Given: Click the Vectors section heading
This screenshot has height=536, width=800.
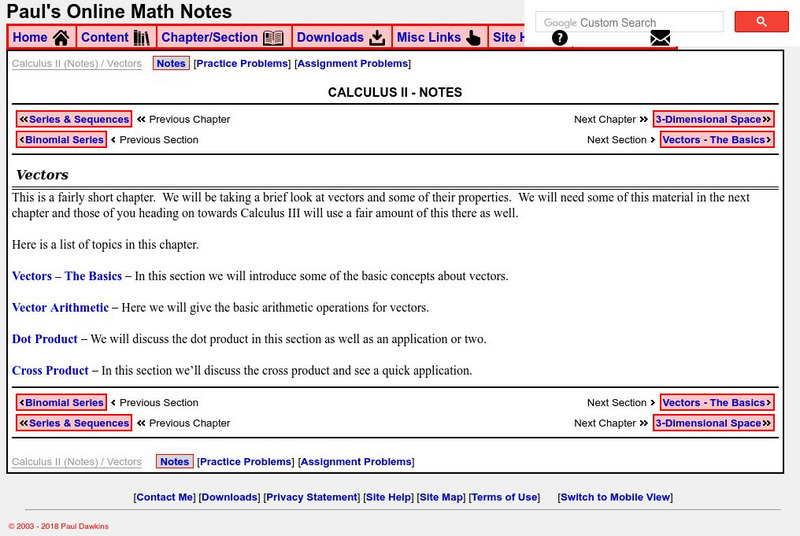Looking at the screenshot, I should click(x=42, y=174).
